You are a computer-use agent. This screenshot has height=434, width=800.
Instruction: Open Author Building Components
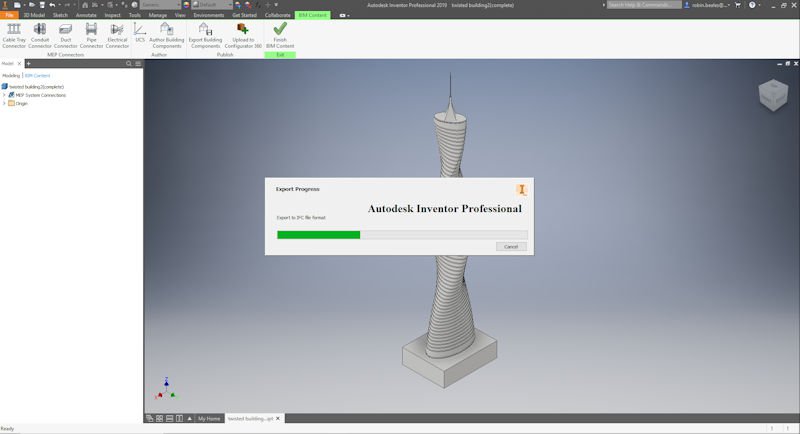[x=166, y=35]
